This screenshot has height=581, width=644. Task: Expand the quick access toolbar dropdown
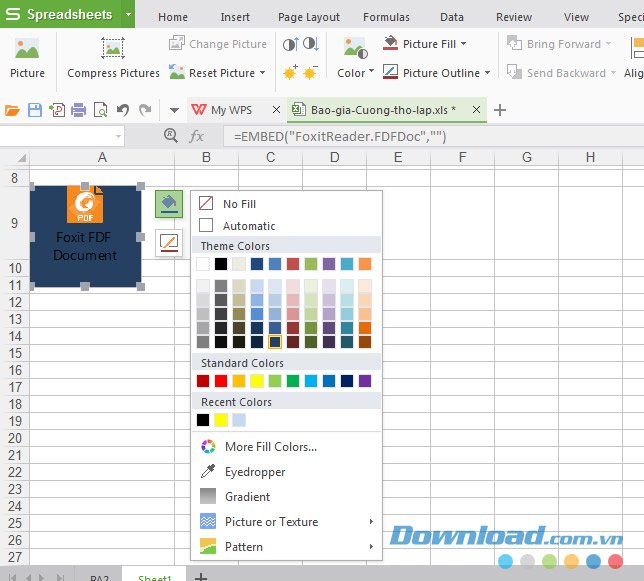click(174, 110)
